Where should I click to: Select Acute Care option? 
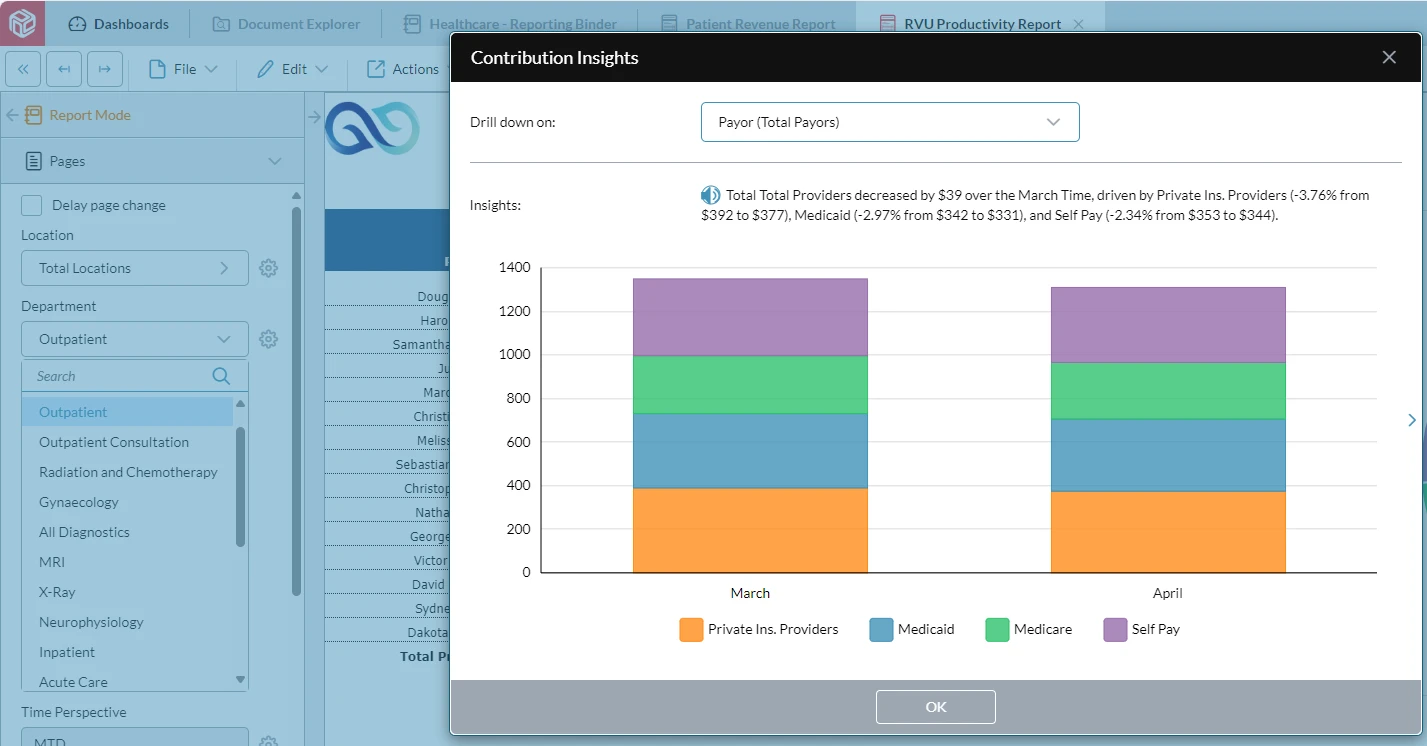tap(127, 681)
